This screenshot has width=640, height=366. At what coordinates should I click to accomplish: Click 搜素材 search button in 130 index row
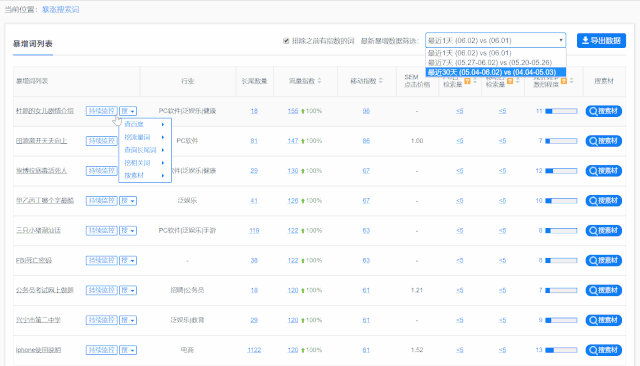603,171
